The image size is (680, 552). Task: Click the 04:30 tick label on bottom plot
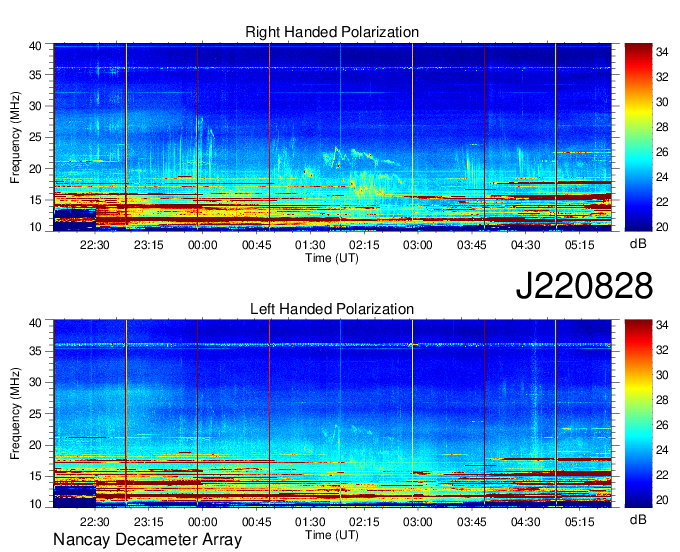525,522
